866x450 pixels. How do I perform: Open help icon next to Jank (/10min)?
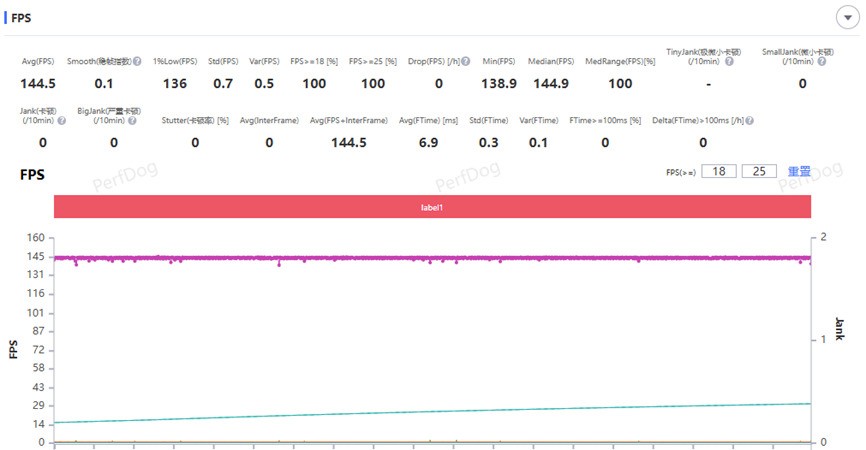tap(61, 120)
